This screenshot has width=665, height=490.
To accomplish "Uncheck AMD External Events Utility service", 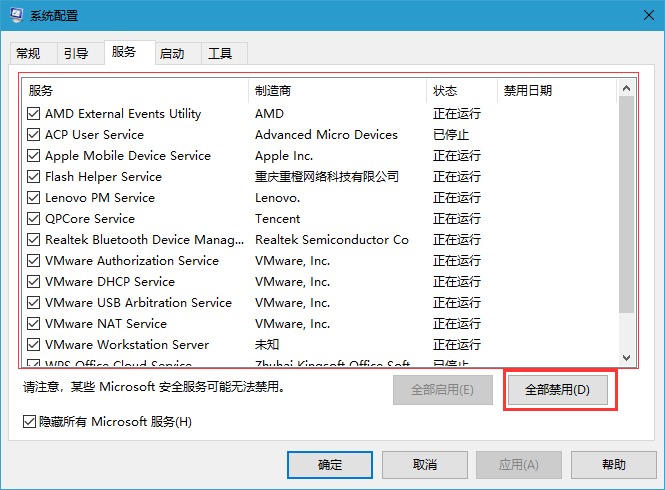I will point(33,114).
